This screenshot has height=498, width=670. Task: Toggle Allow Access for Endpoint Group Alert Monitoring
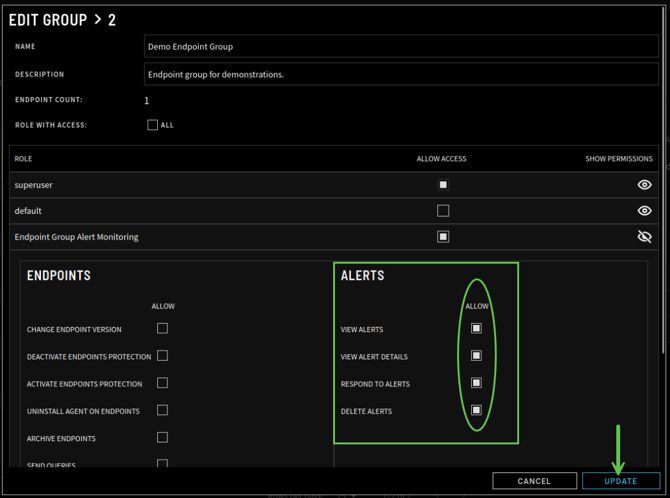pos(443,237)
